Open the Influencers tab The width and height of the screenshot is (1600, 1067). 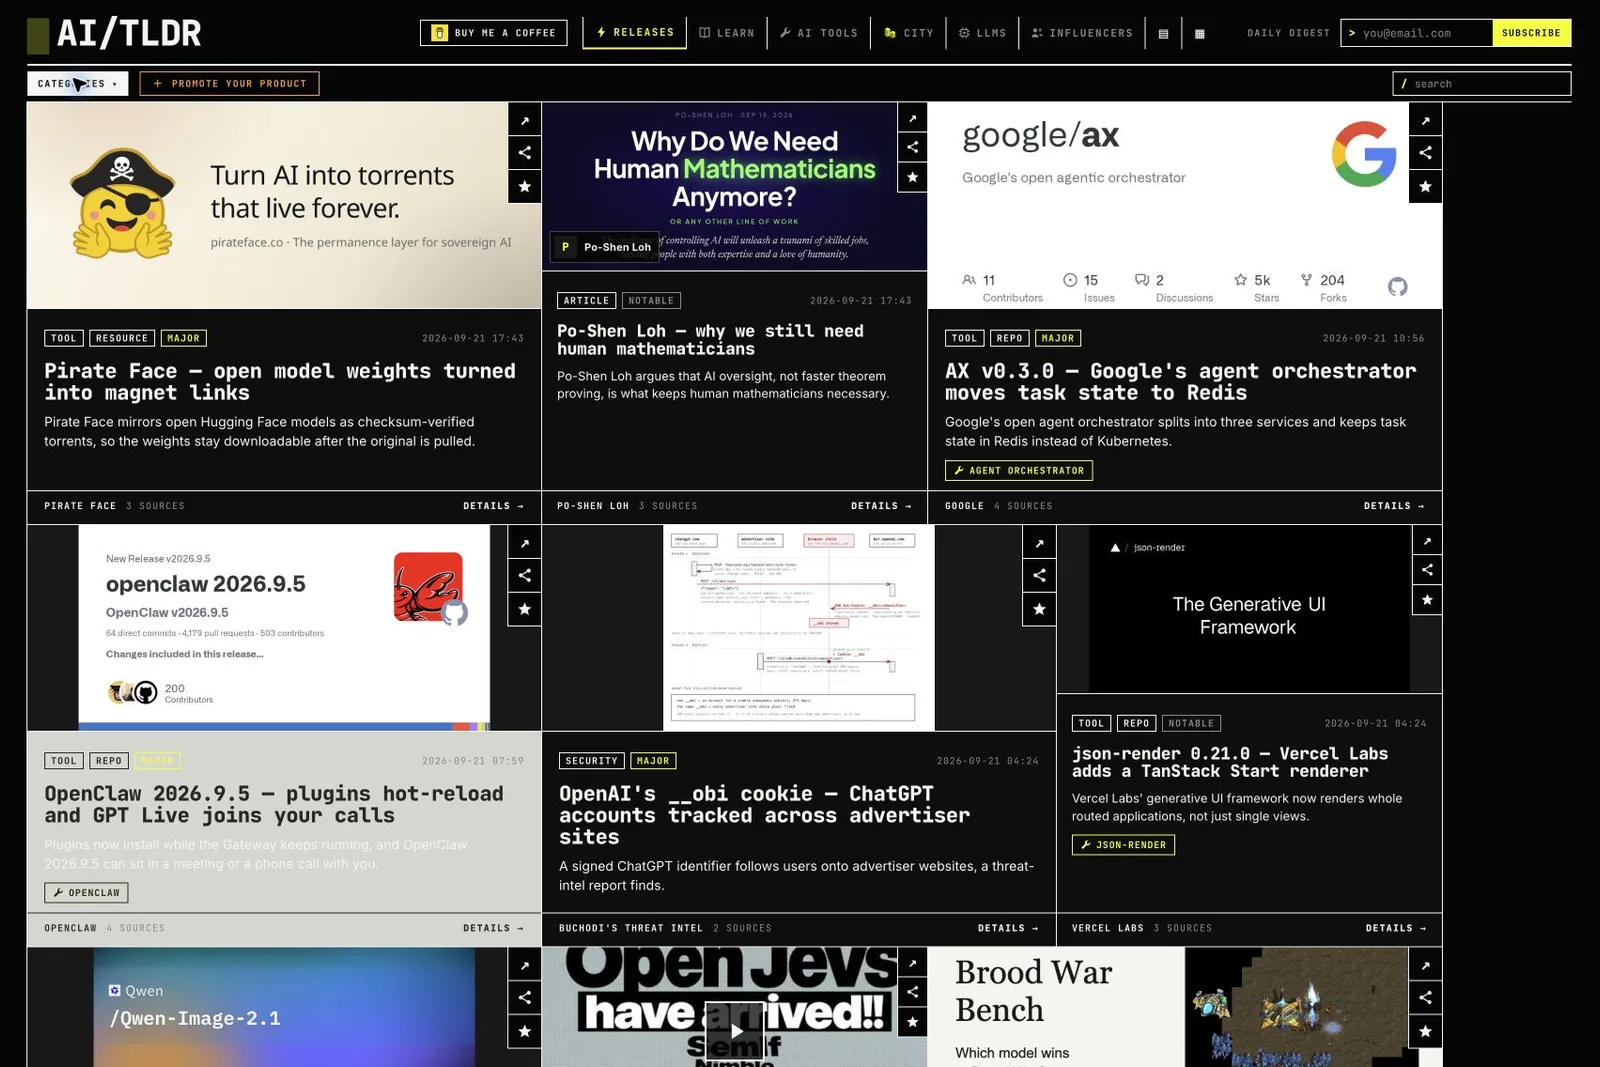pos(1082,33)
